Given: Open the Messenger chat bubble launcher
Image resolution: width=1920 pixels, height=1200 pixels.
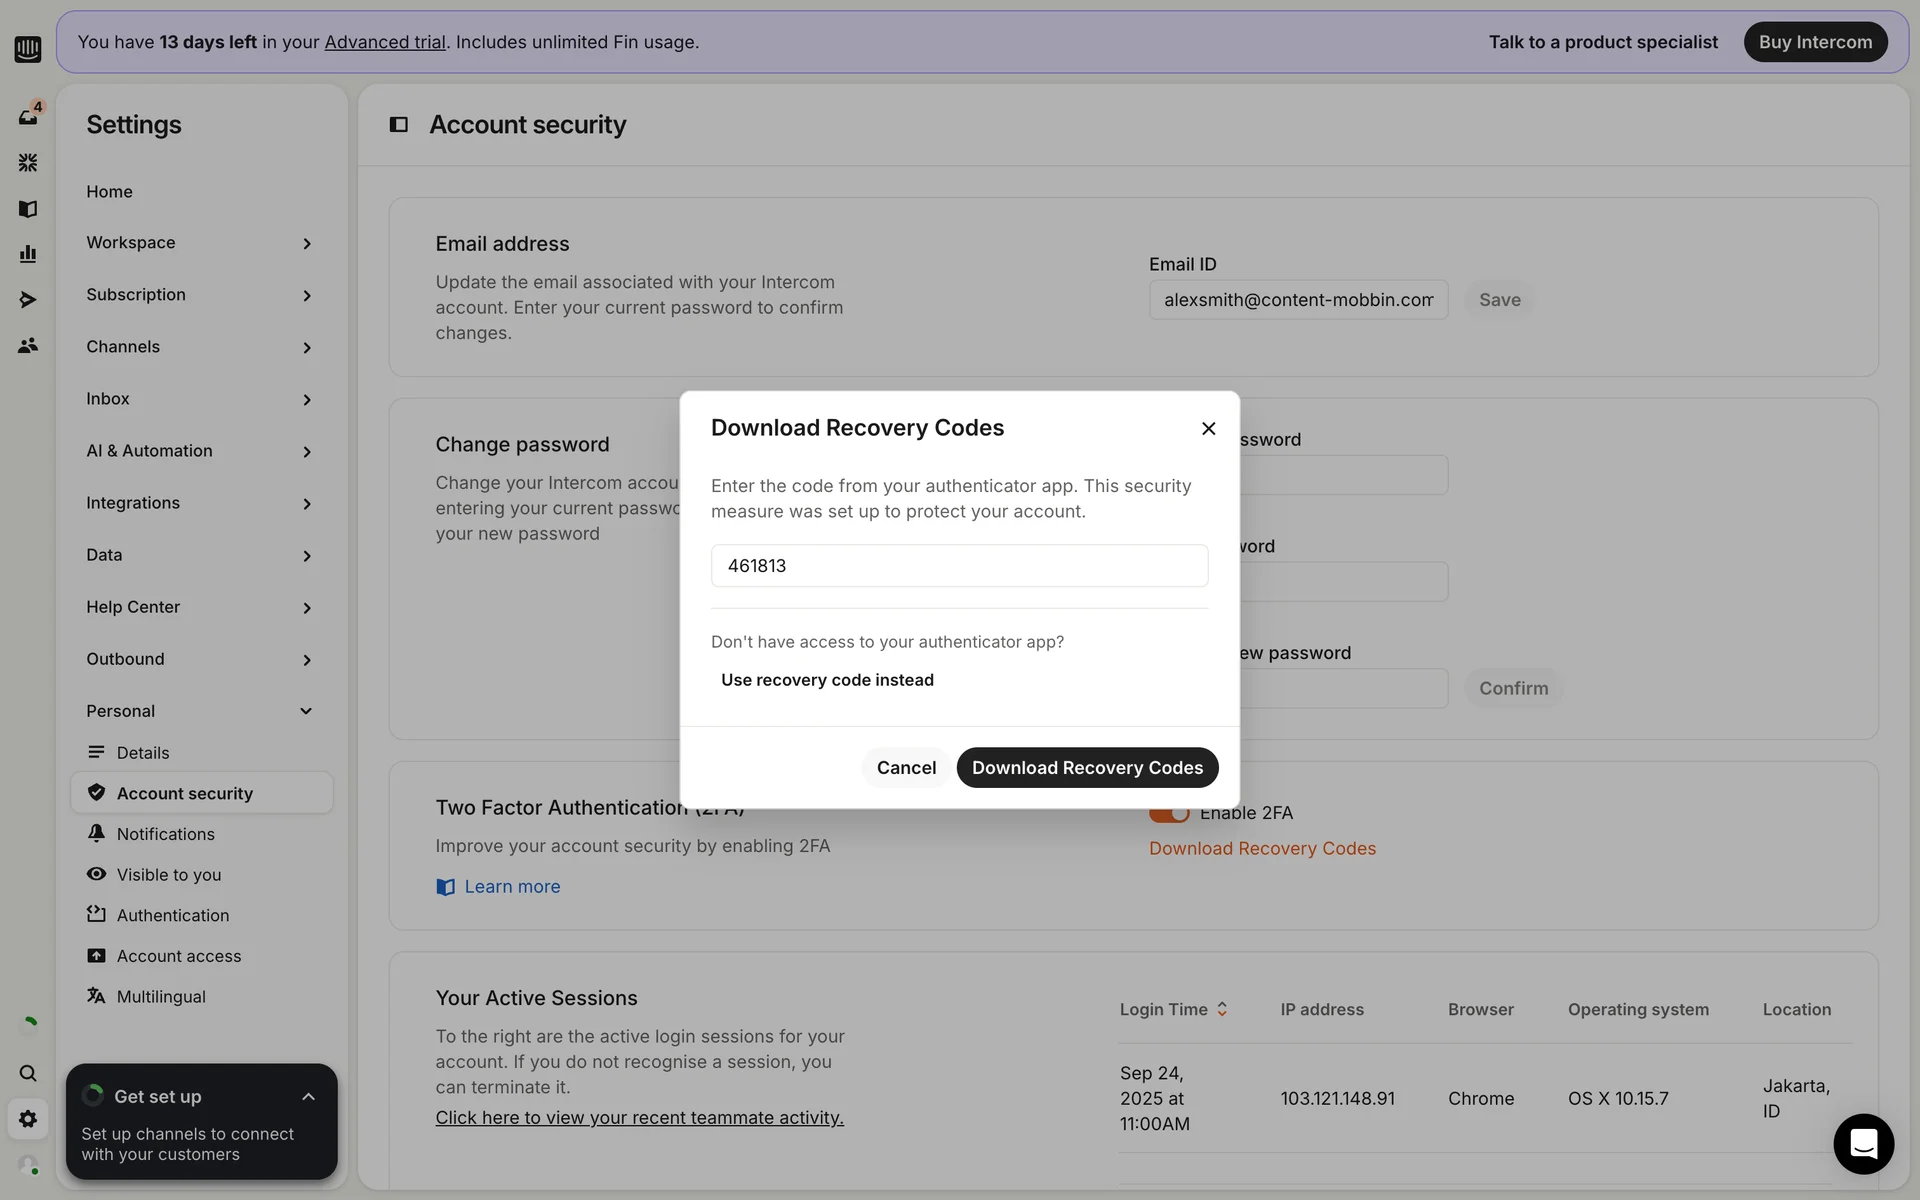Looking at the screenshot, I should coord(1863,1143).
